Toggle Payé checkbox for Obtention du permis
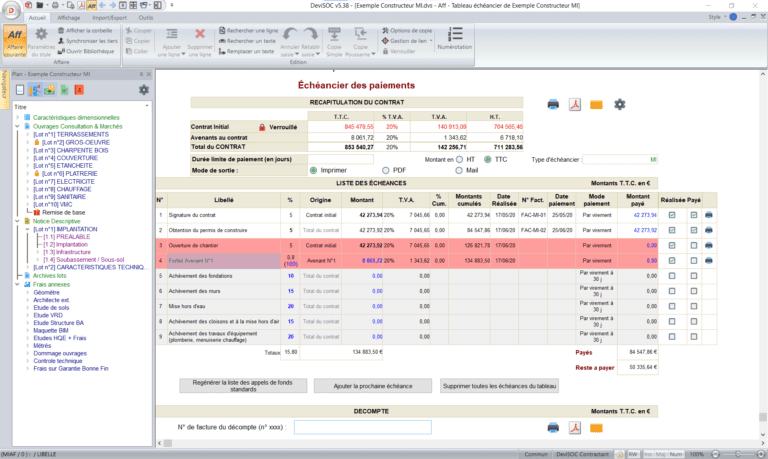The width and height of the screenshot is (768, 459). (x=694, y=230)
